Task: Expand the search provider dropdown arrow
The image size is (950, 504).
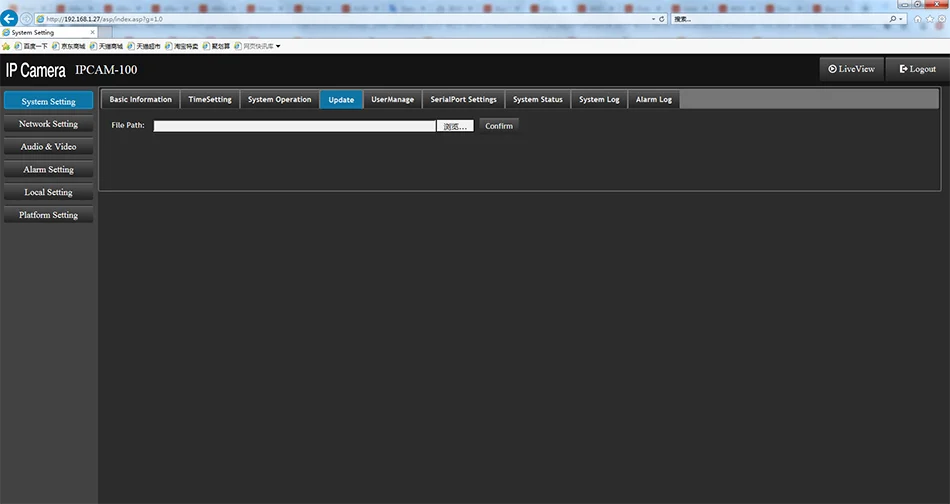Action: click(901, 19)
